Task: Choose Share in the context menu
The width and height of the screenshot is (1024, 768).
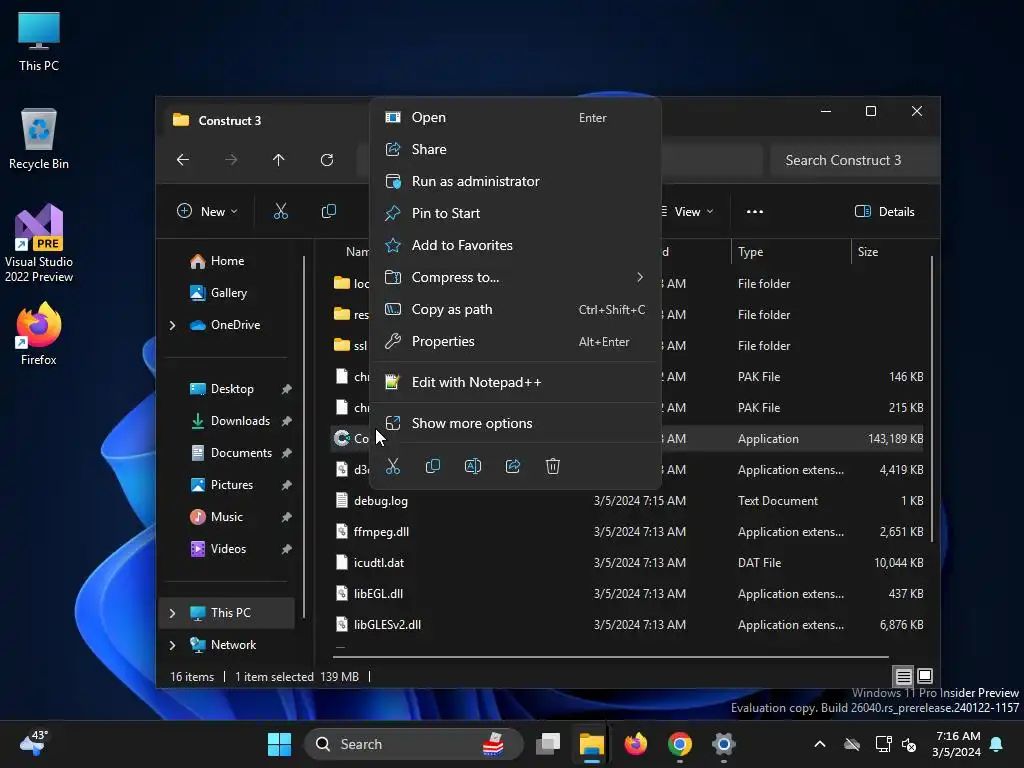Action: pyautogui.click(x=516, y=150)
